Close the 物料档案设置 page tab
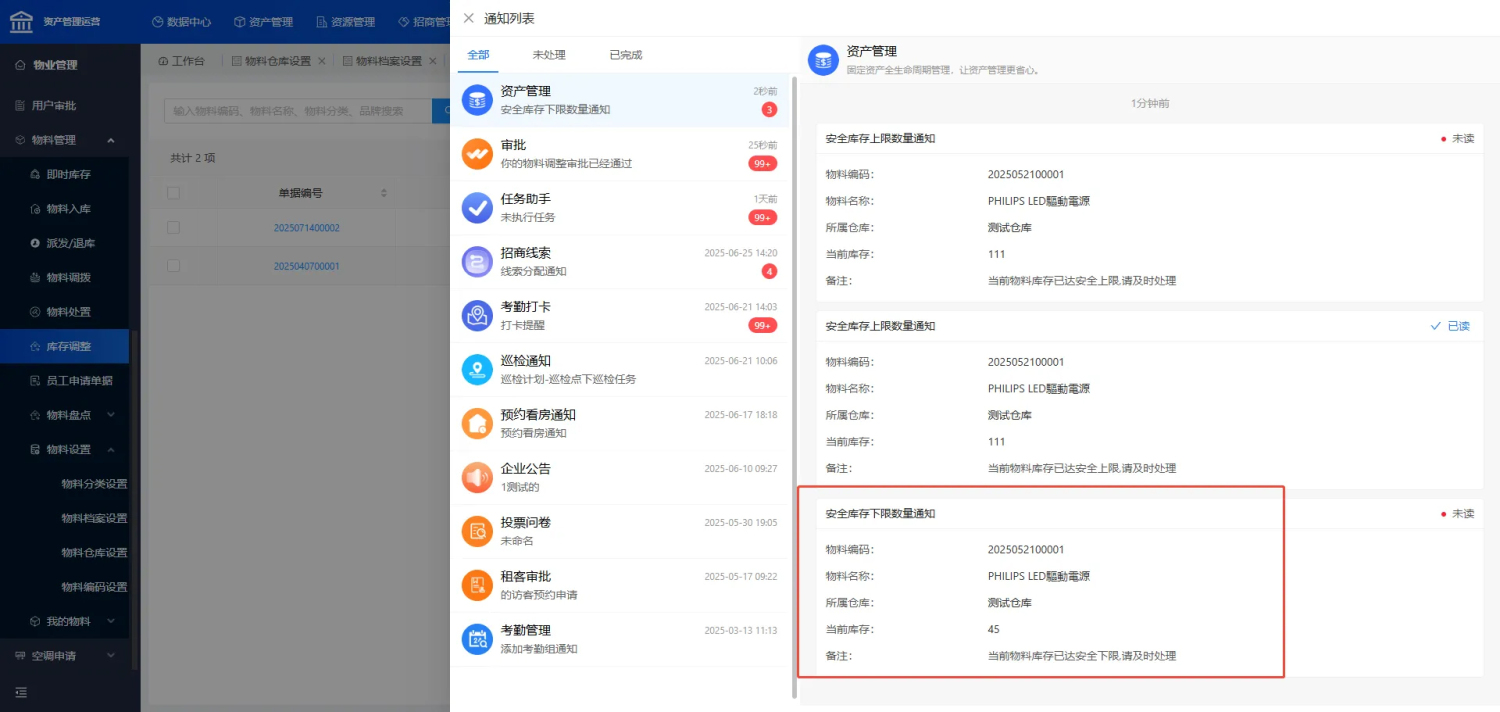Screen dimensions: 1500x712 tap(433, 61)
